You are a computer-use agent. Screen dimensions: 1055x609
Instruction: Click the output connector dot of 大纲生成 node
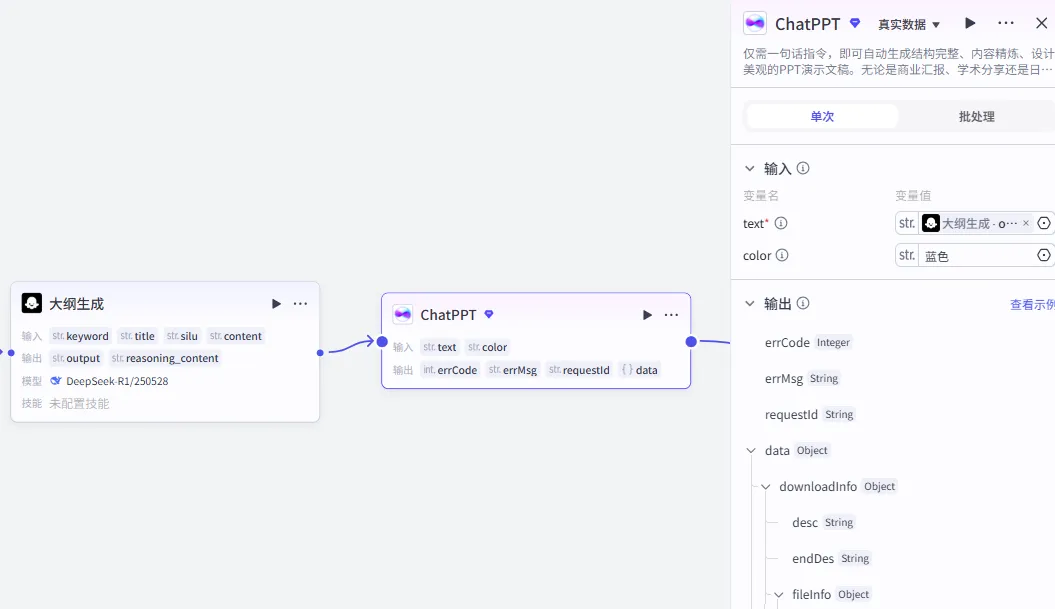coord(320,353)
